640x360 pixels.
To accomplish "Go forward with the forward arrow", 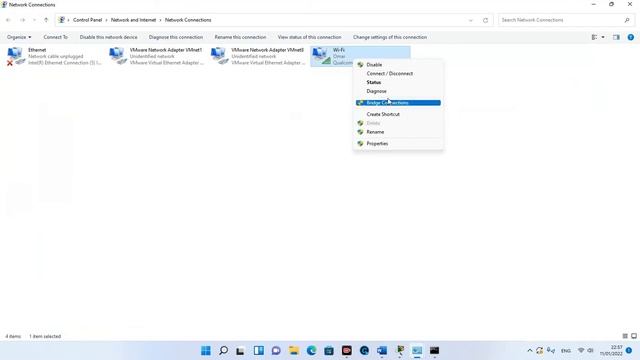I will click(22, 20).
